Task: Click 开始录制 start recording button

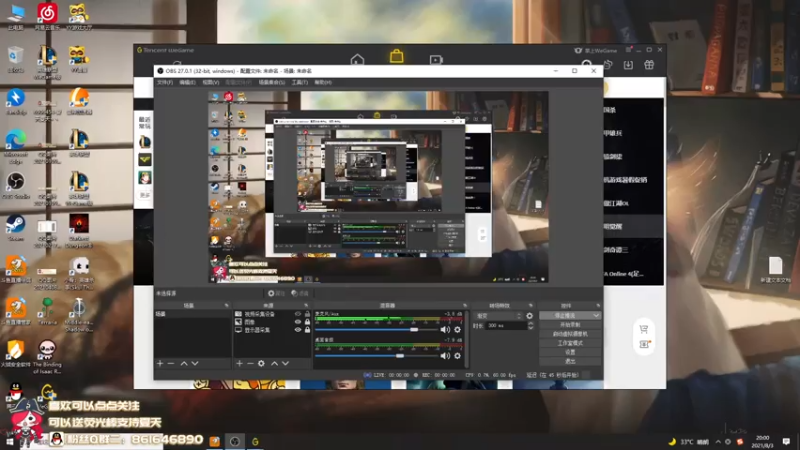Action: coord(570,324)
